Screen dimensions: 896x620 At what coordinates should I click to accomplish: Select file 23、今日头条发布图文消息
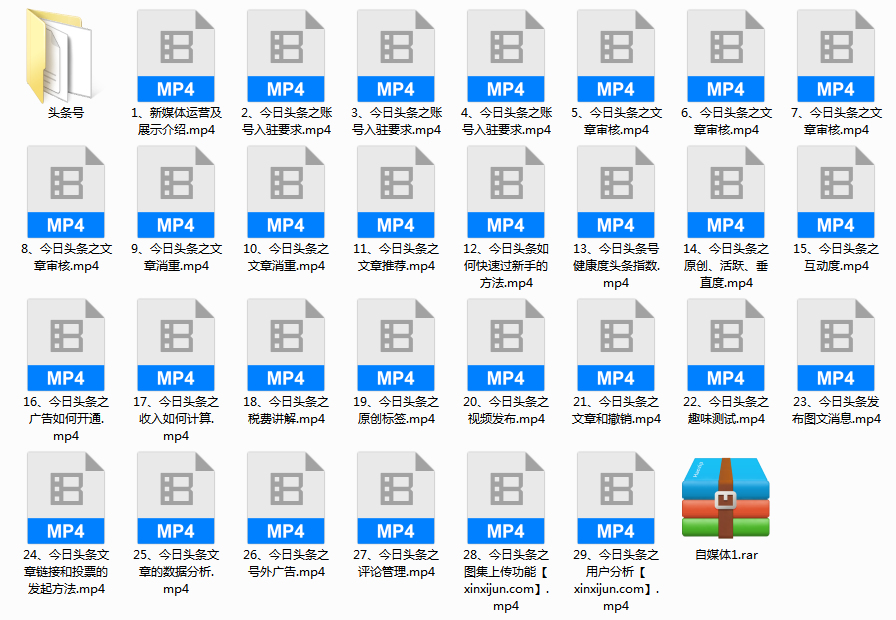(835, 345)
